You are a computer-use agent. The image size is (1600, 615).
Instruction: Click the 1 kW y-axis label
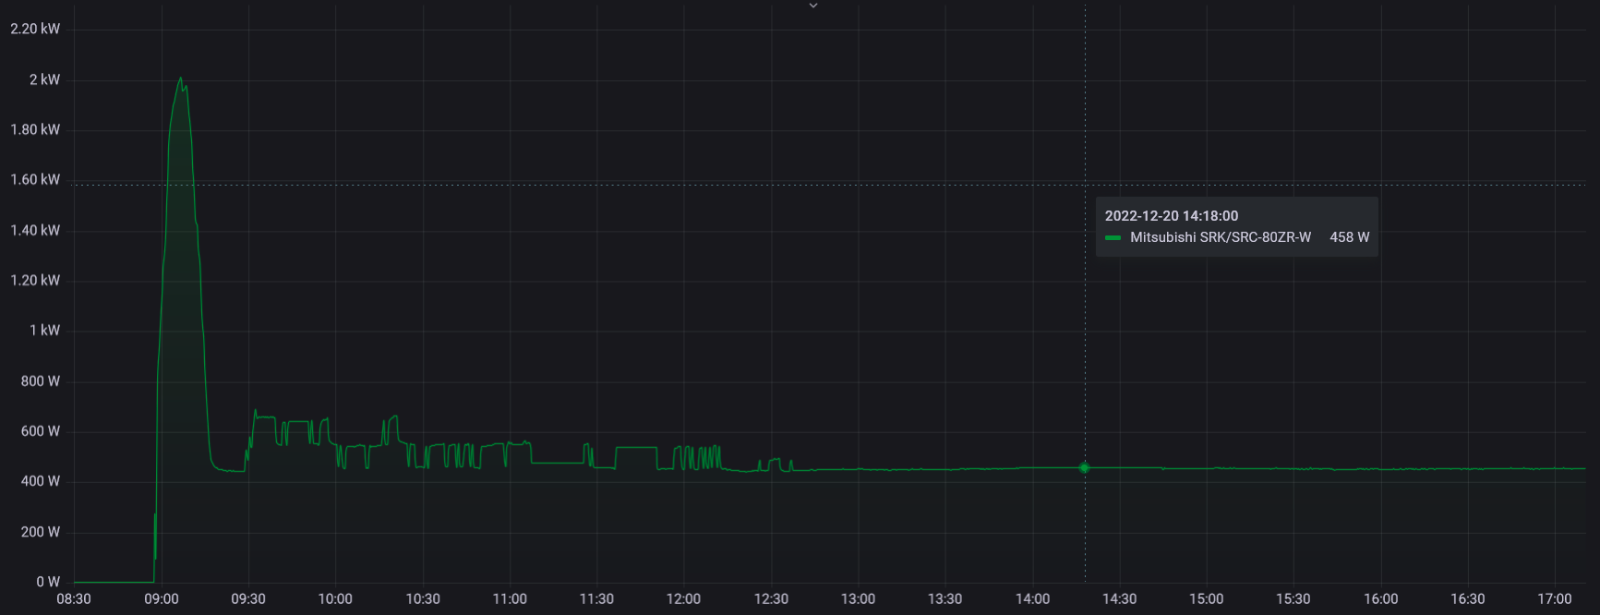(x=44, y=331)
